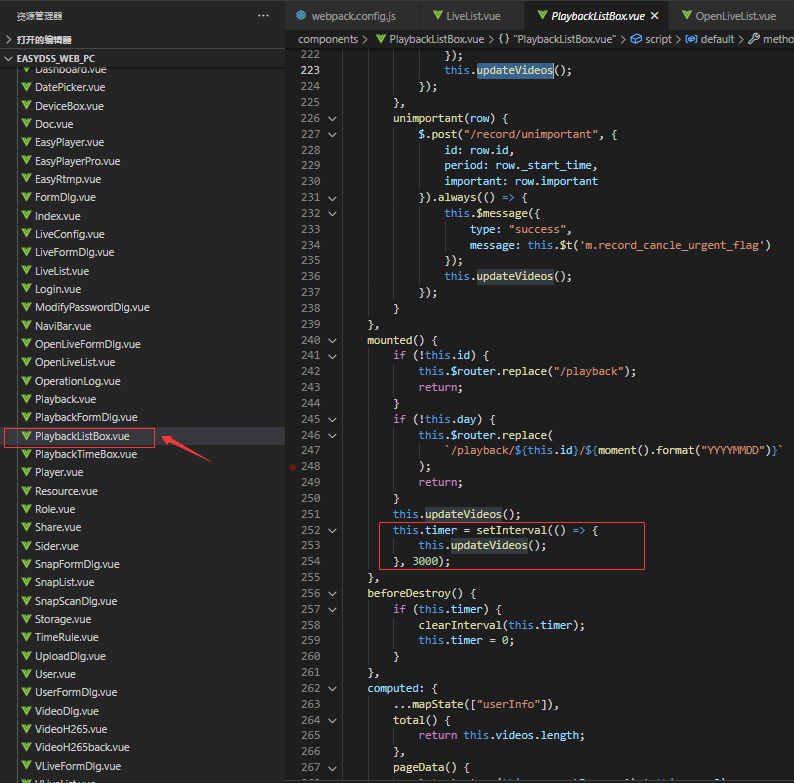Fold code at line 226 unimportant method
Screen dimensions: 794x783
click(332, 119)
